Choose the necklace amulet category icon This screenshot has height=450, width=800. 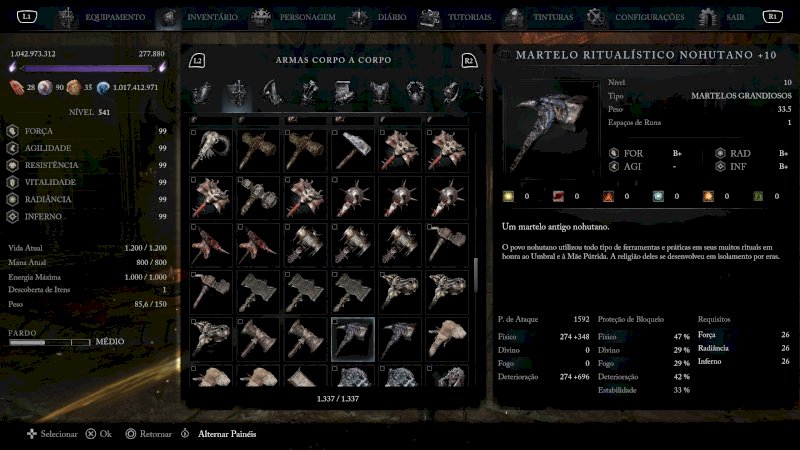click(415, 93)
